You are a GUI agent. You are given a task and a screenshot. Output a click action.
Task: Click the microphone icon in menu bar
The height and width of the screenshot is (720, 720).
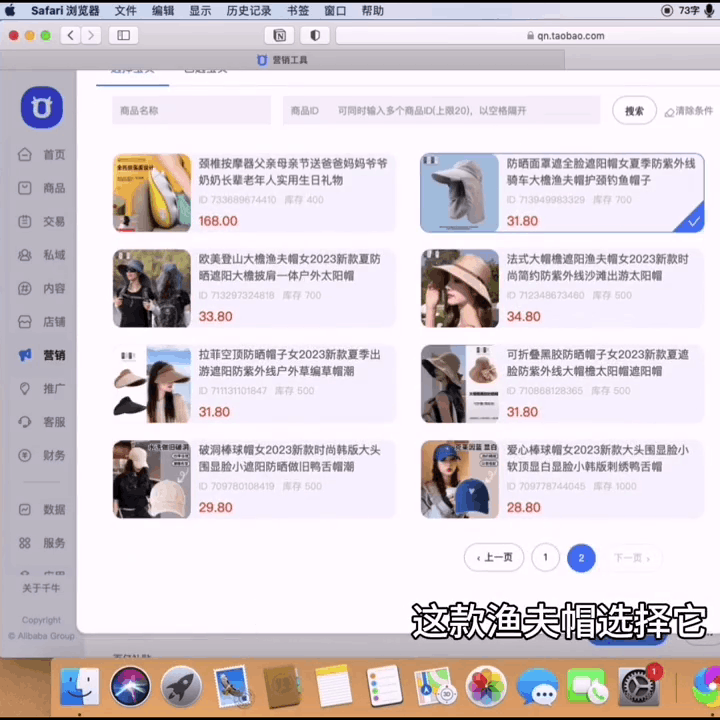pos(709,11)
